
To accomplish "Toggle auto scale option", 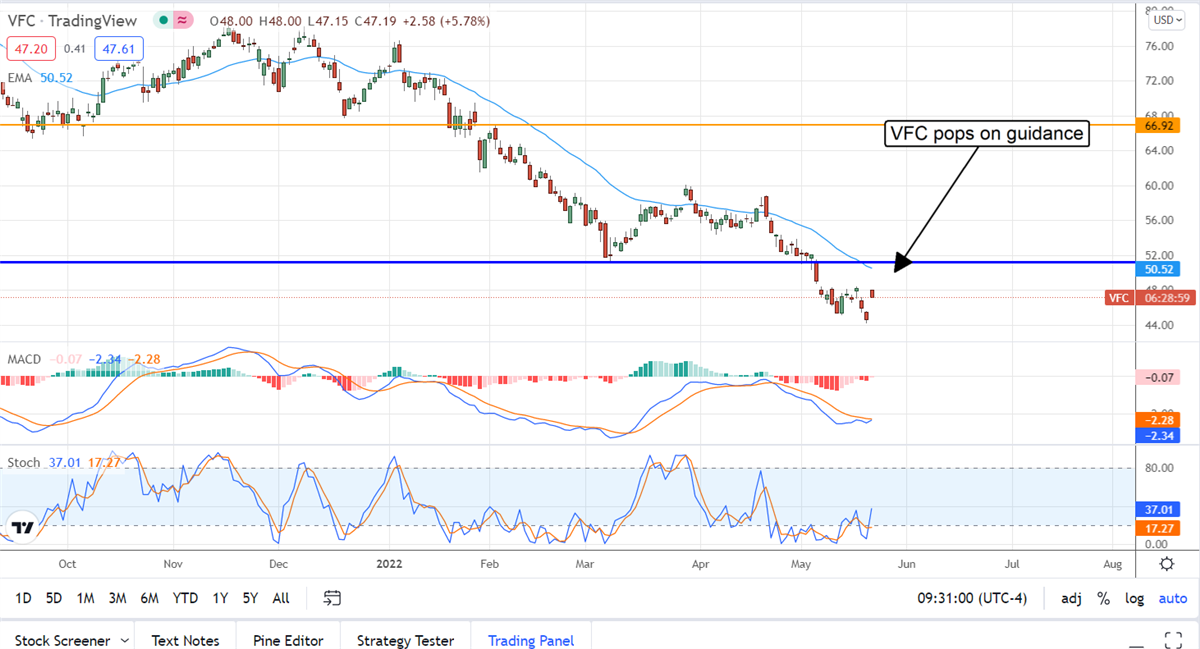I will 1172,598.
